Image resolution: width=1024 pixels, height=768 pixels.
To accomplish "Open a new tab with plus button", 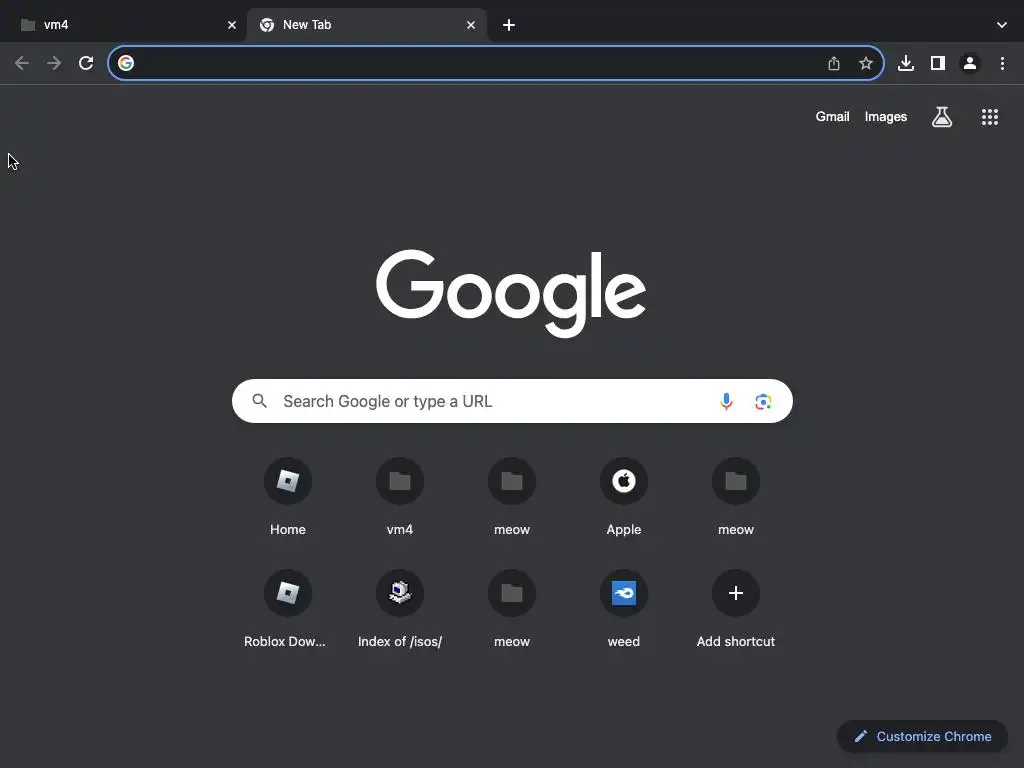I will (509, 25).
